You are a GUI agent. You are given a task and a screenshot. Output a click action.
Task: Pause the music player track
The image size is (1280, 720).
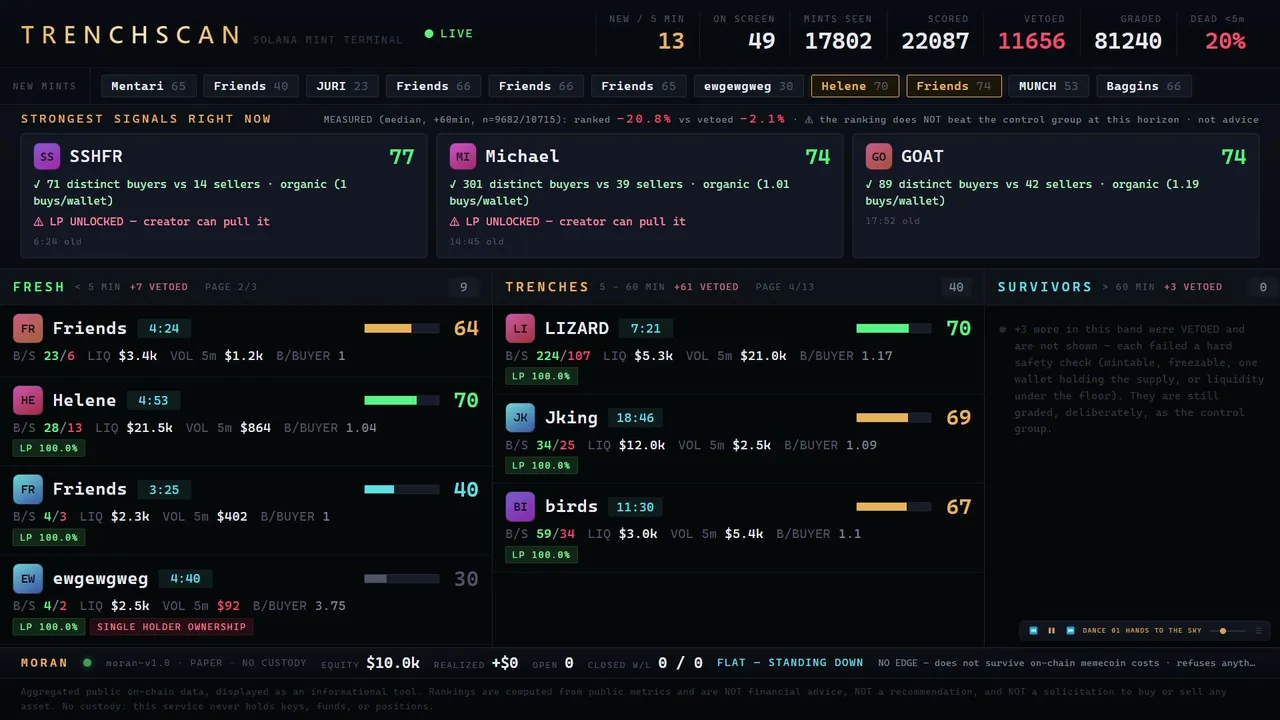click(1051, 631)
